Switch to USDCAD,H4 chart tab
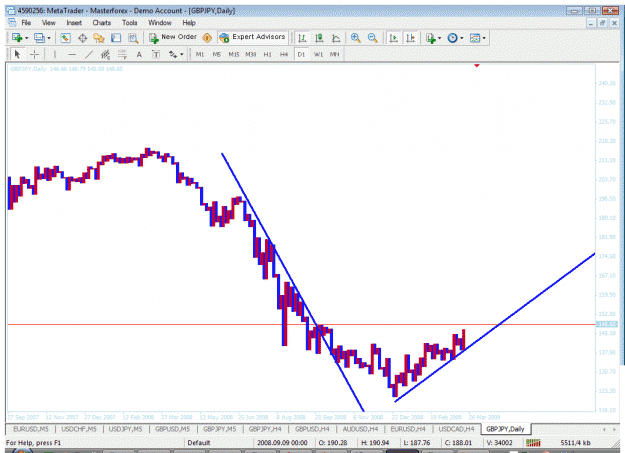Viewport: 625px width, 453px height. (456, 429)
